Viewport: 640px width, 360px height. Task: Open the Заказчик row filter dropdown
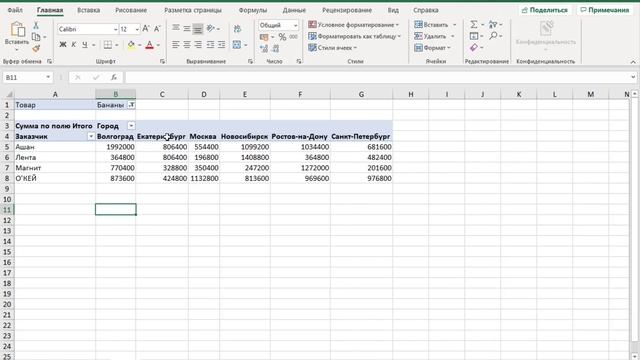(91, 136)
